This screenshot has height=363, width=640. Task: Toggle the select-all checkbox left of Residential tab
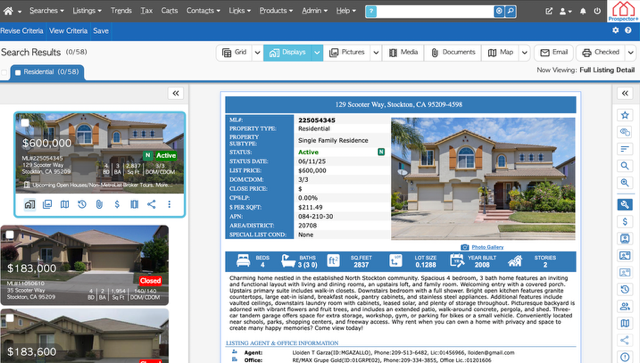point(4,72)
